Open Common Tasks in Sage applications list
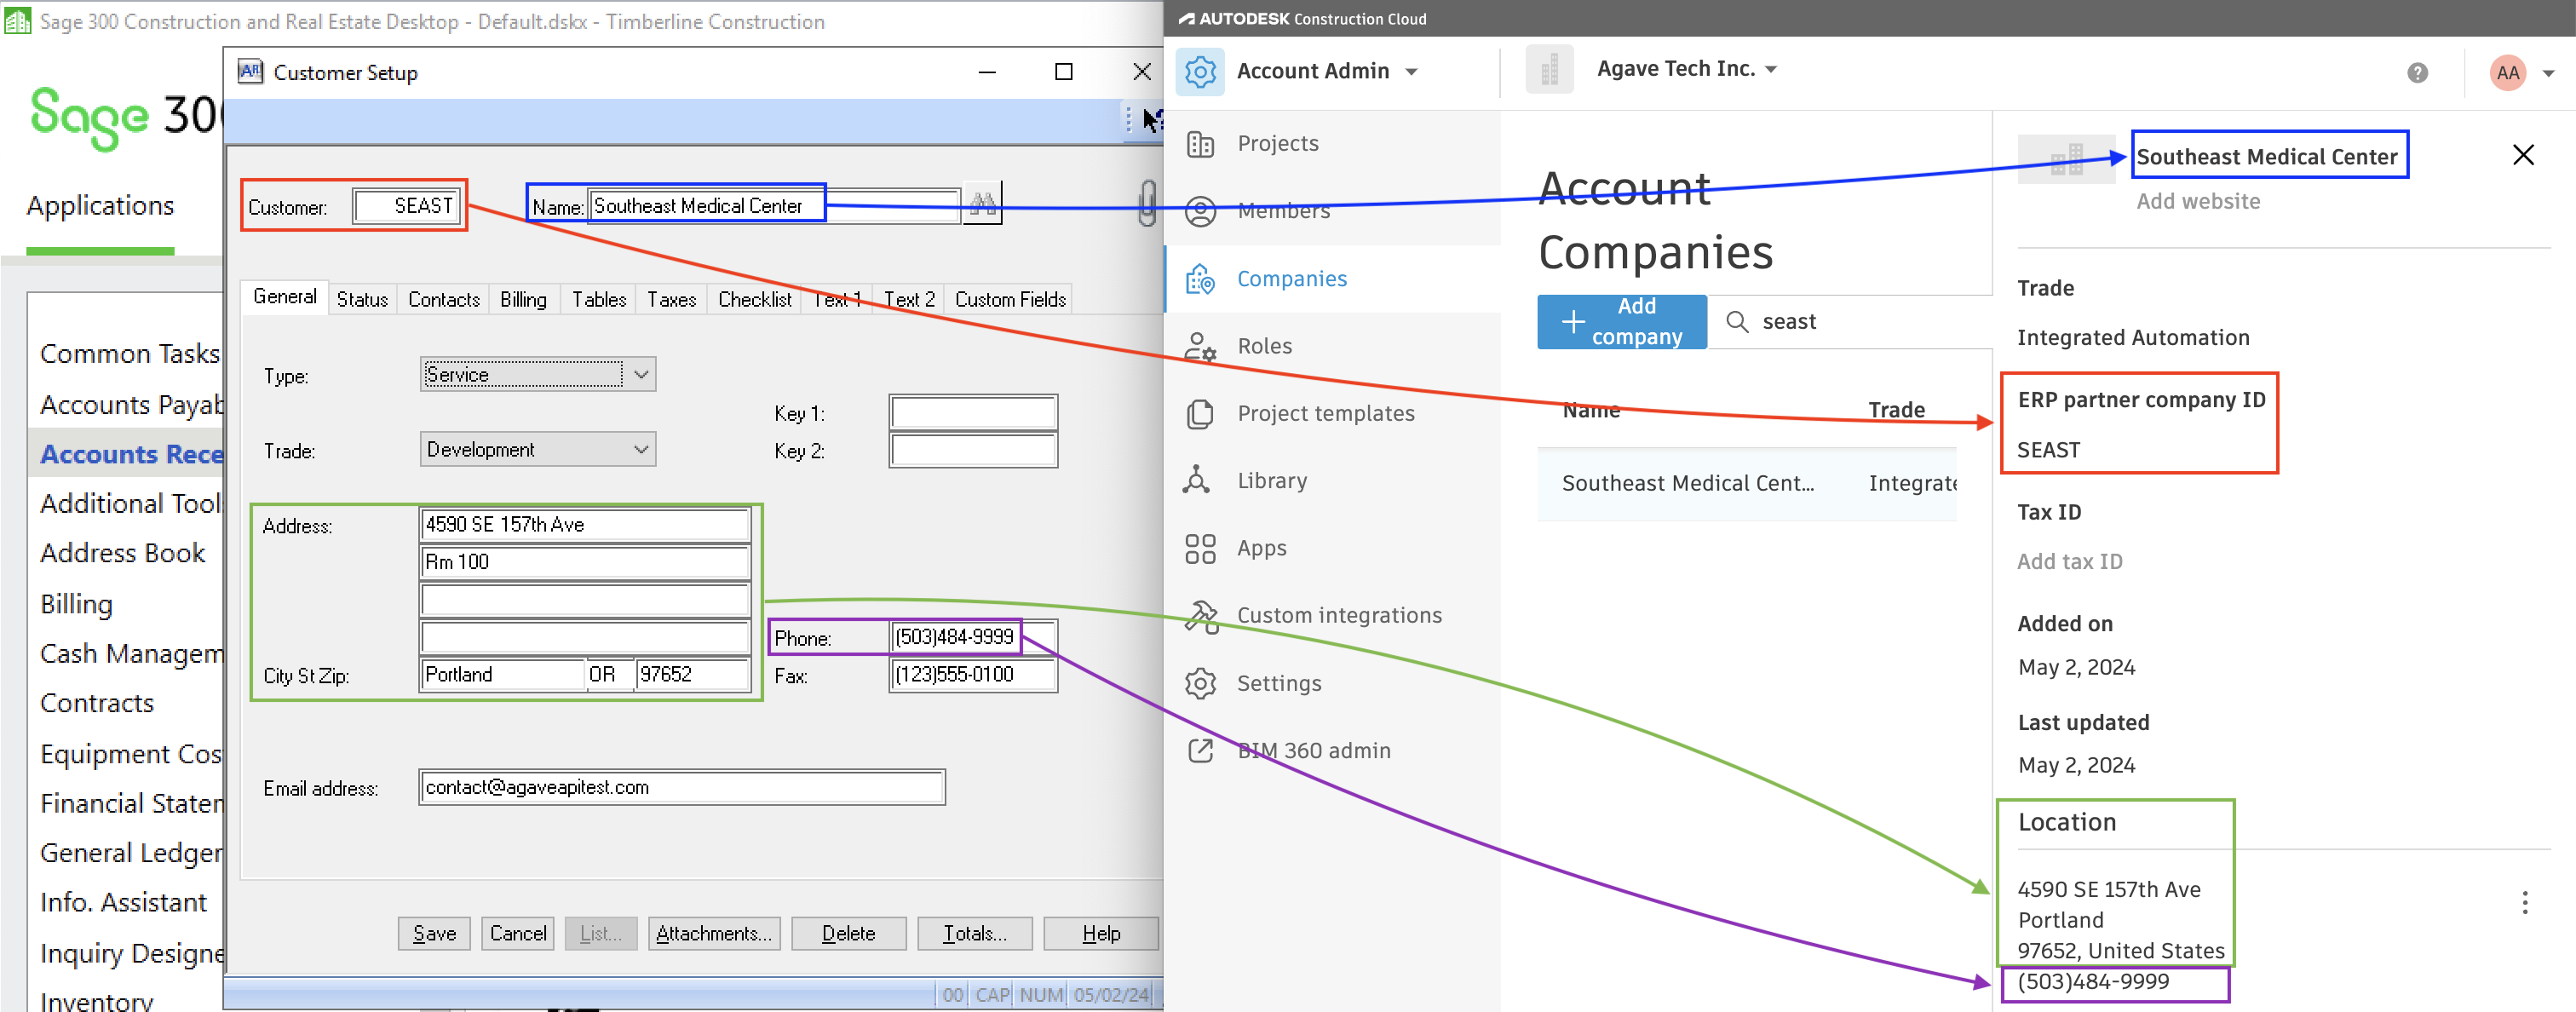The width and height of the screenshot is (2576, 1012). click(129, 354)
